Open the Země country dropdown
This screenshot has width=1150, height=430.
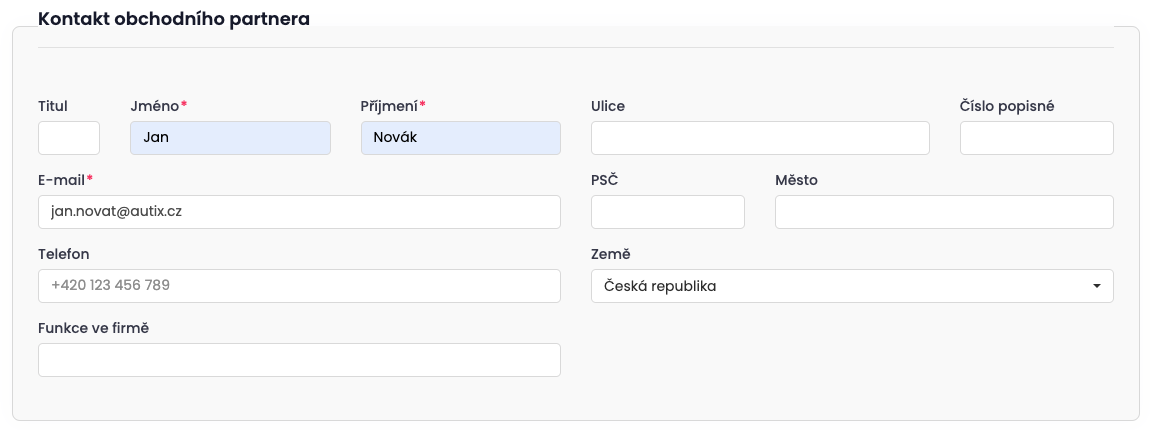click(851, 286)
